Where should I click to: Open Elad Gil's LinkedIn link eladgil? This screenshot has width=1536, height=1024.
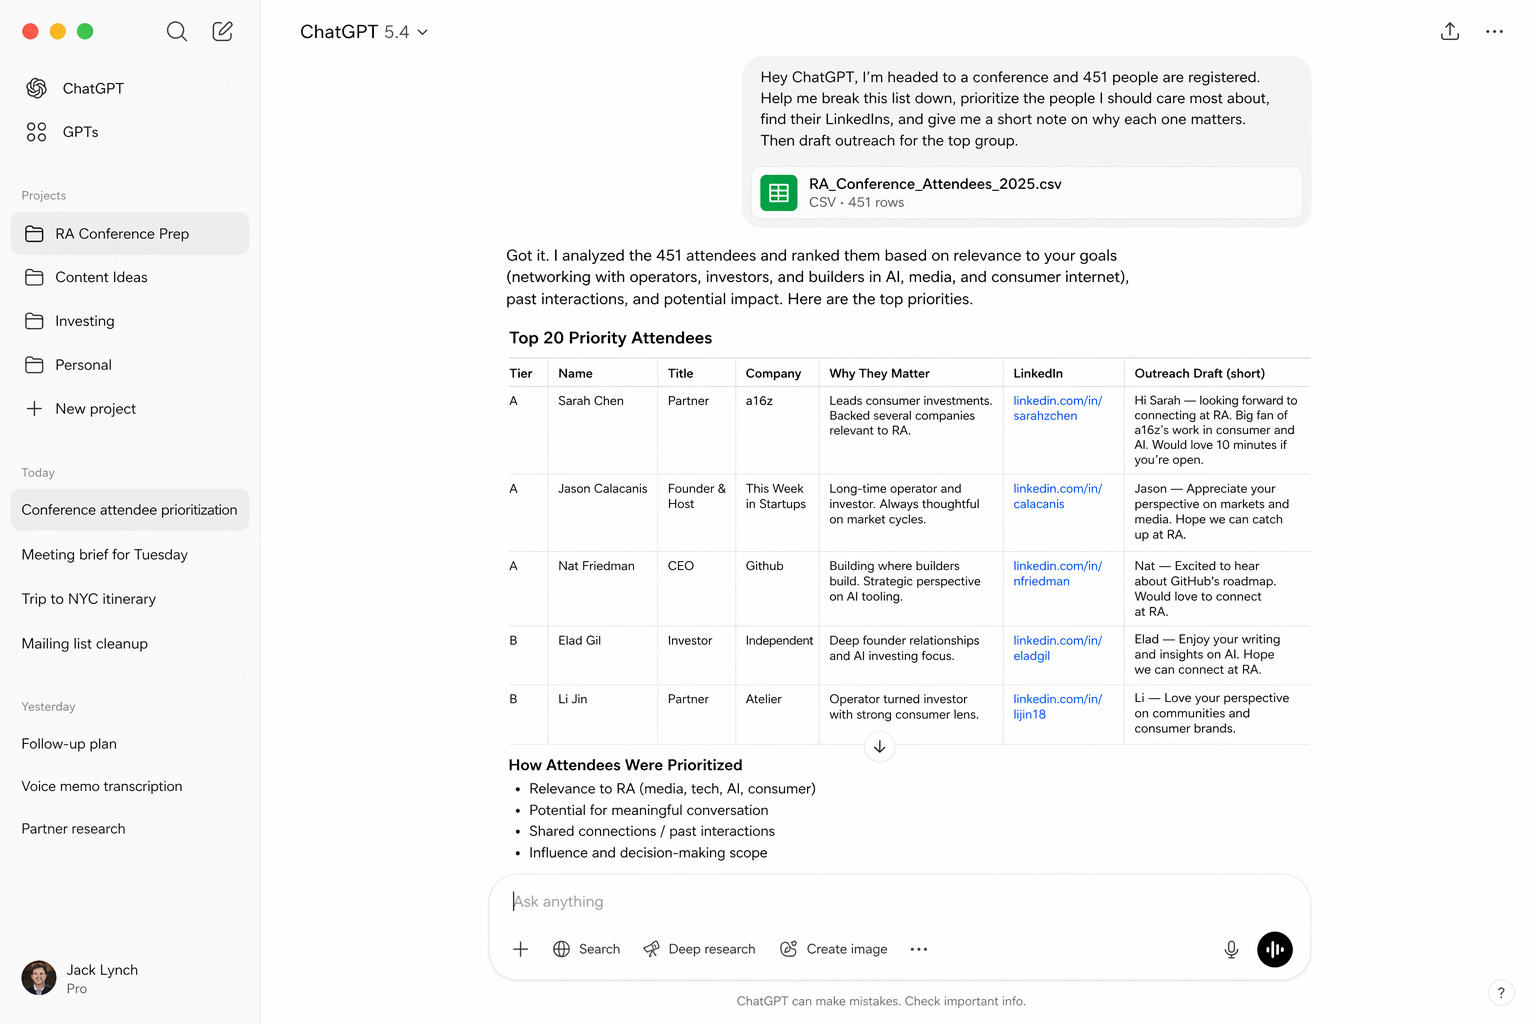[x=1057, y=648]
